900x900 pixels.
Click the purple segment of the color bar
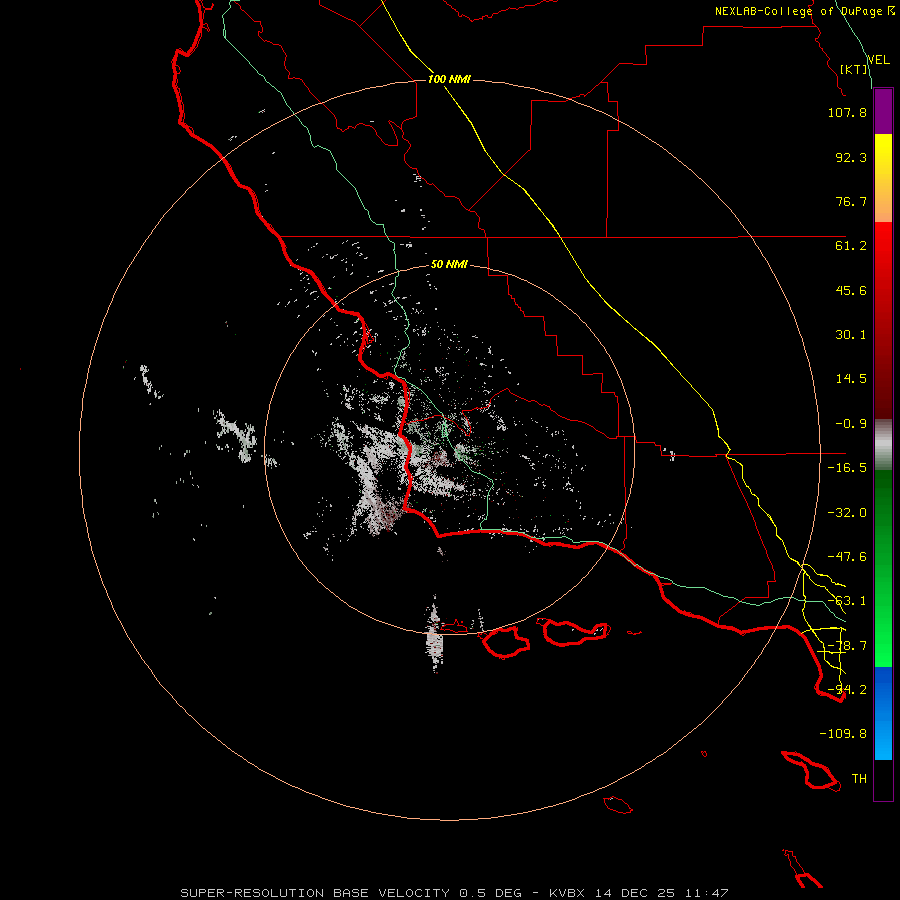click(883, 111)
